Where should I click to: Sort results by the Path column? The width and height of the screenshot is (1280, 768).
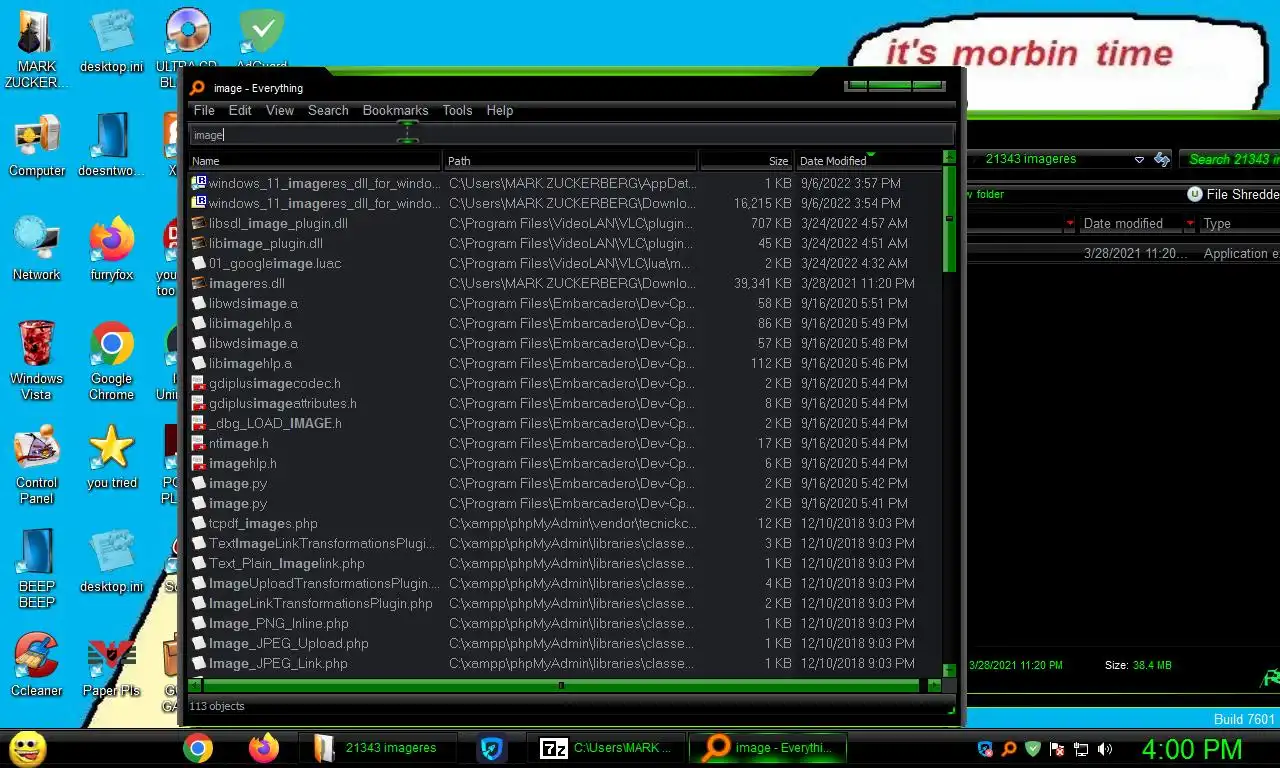coord(570,160)
